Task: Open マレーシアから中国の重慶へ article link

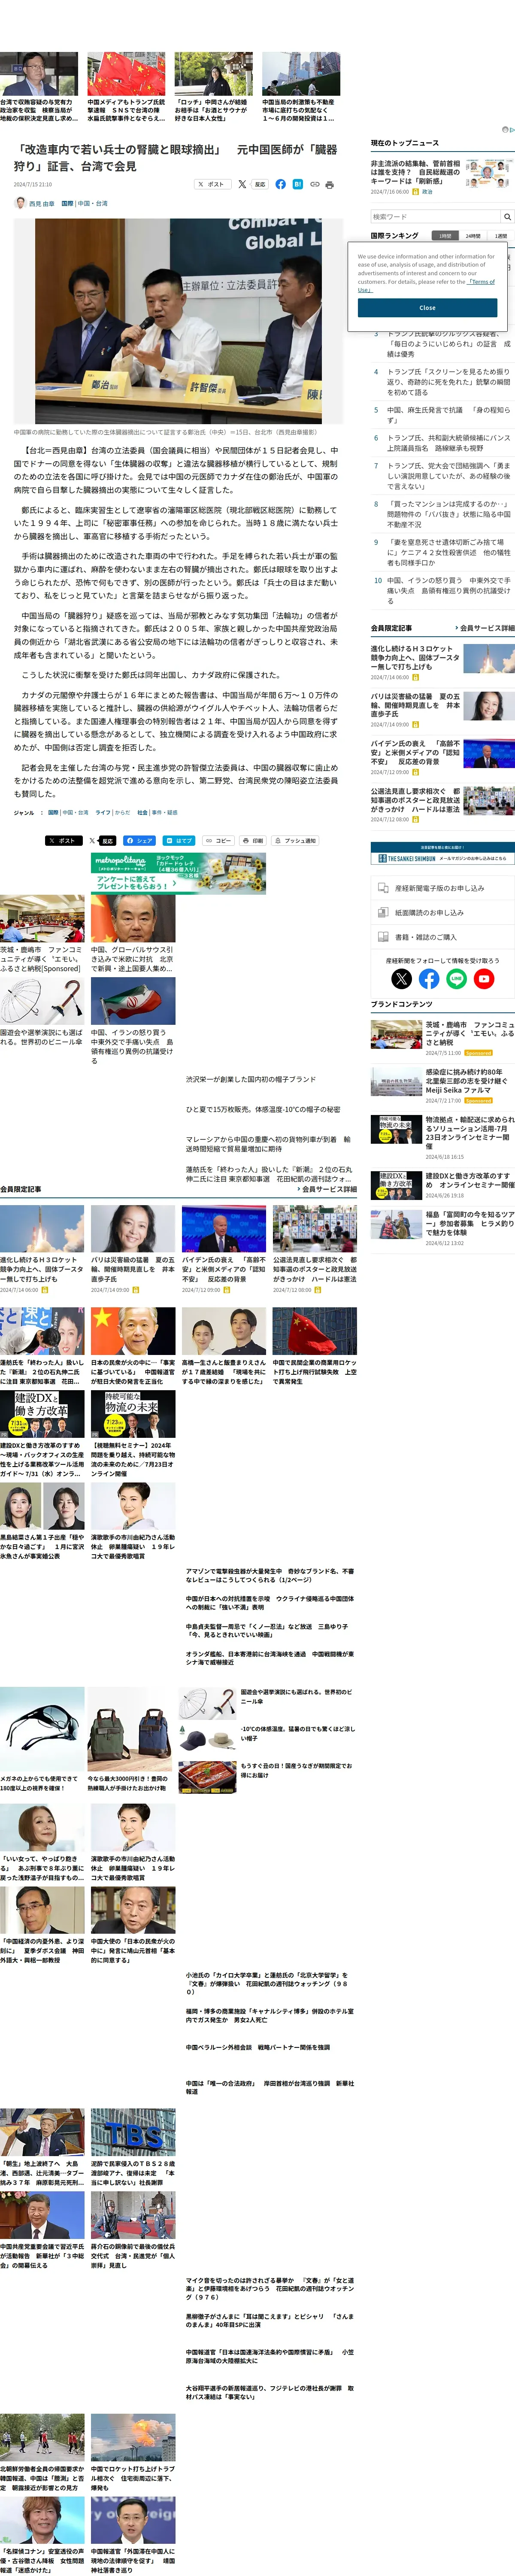Action: (x=268, y=1144)
